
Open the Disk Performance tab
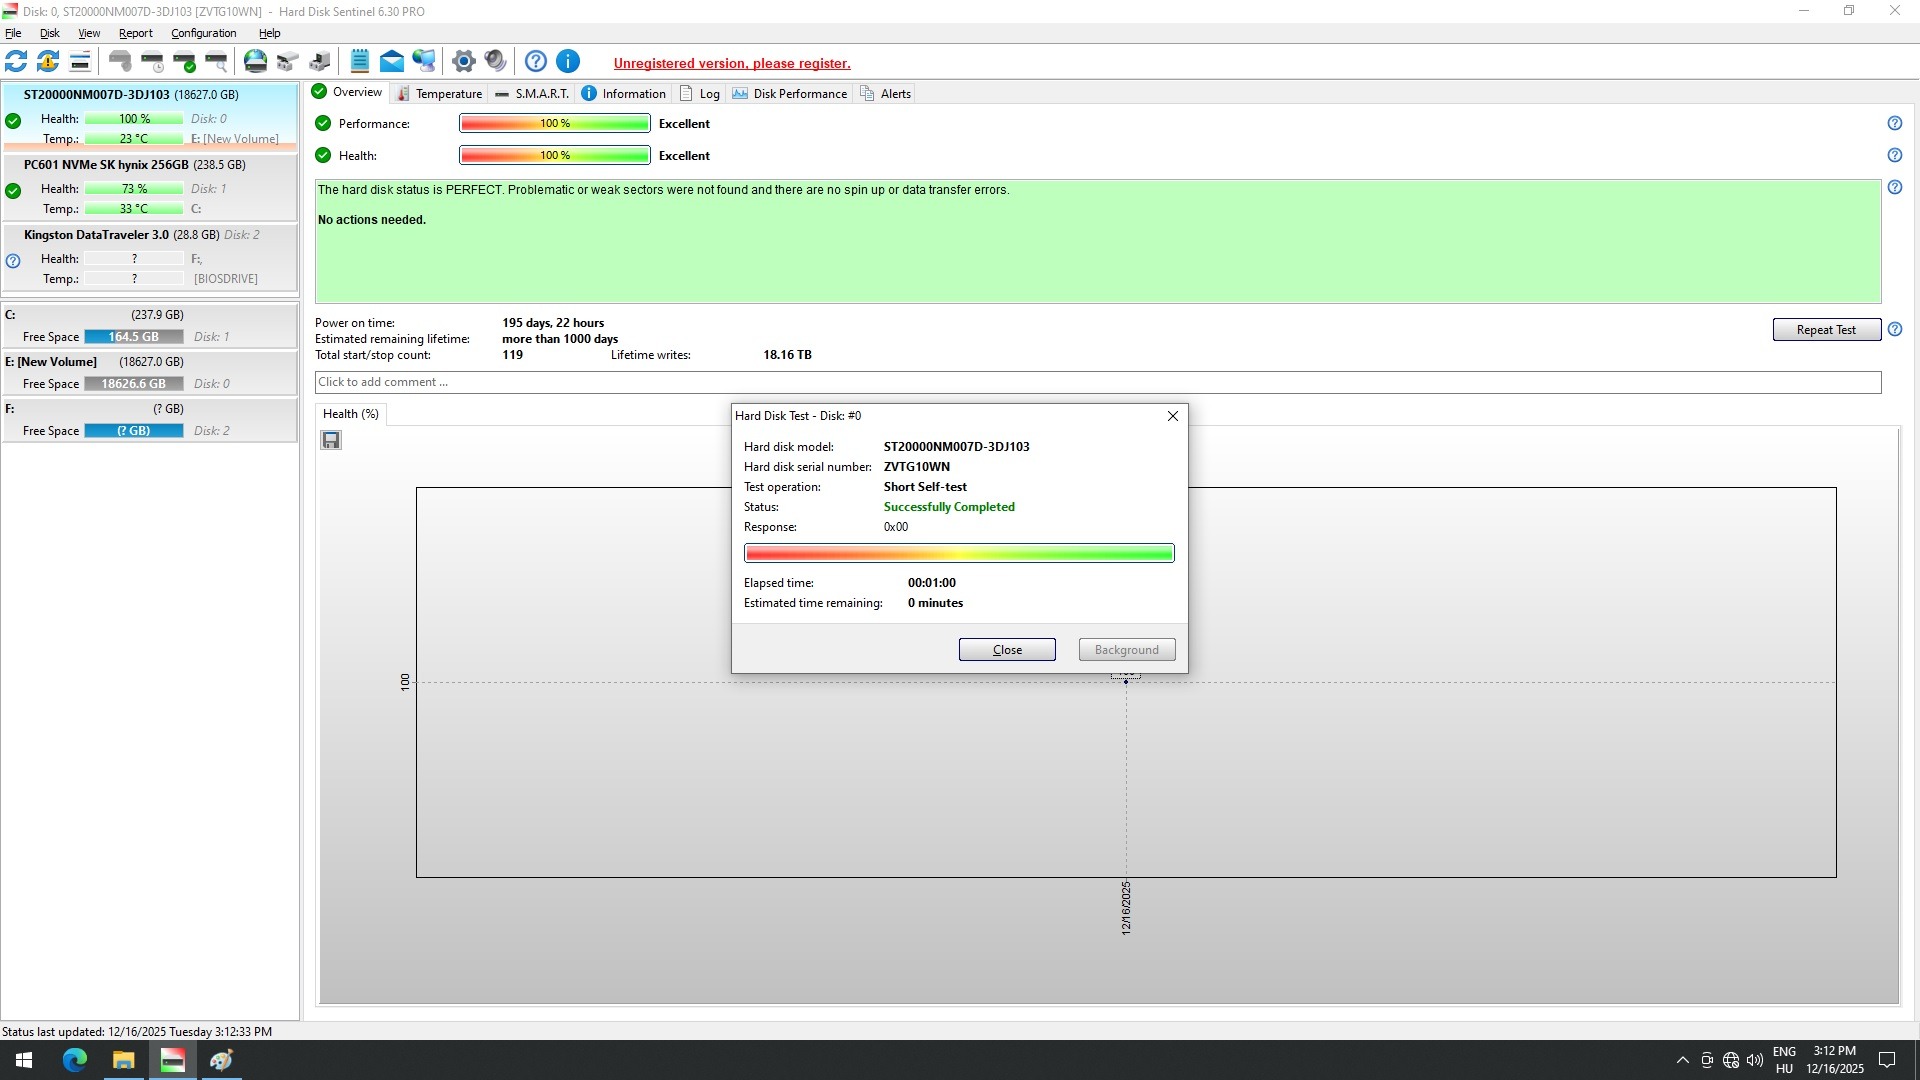coord(790,94)
